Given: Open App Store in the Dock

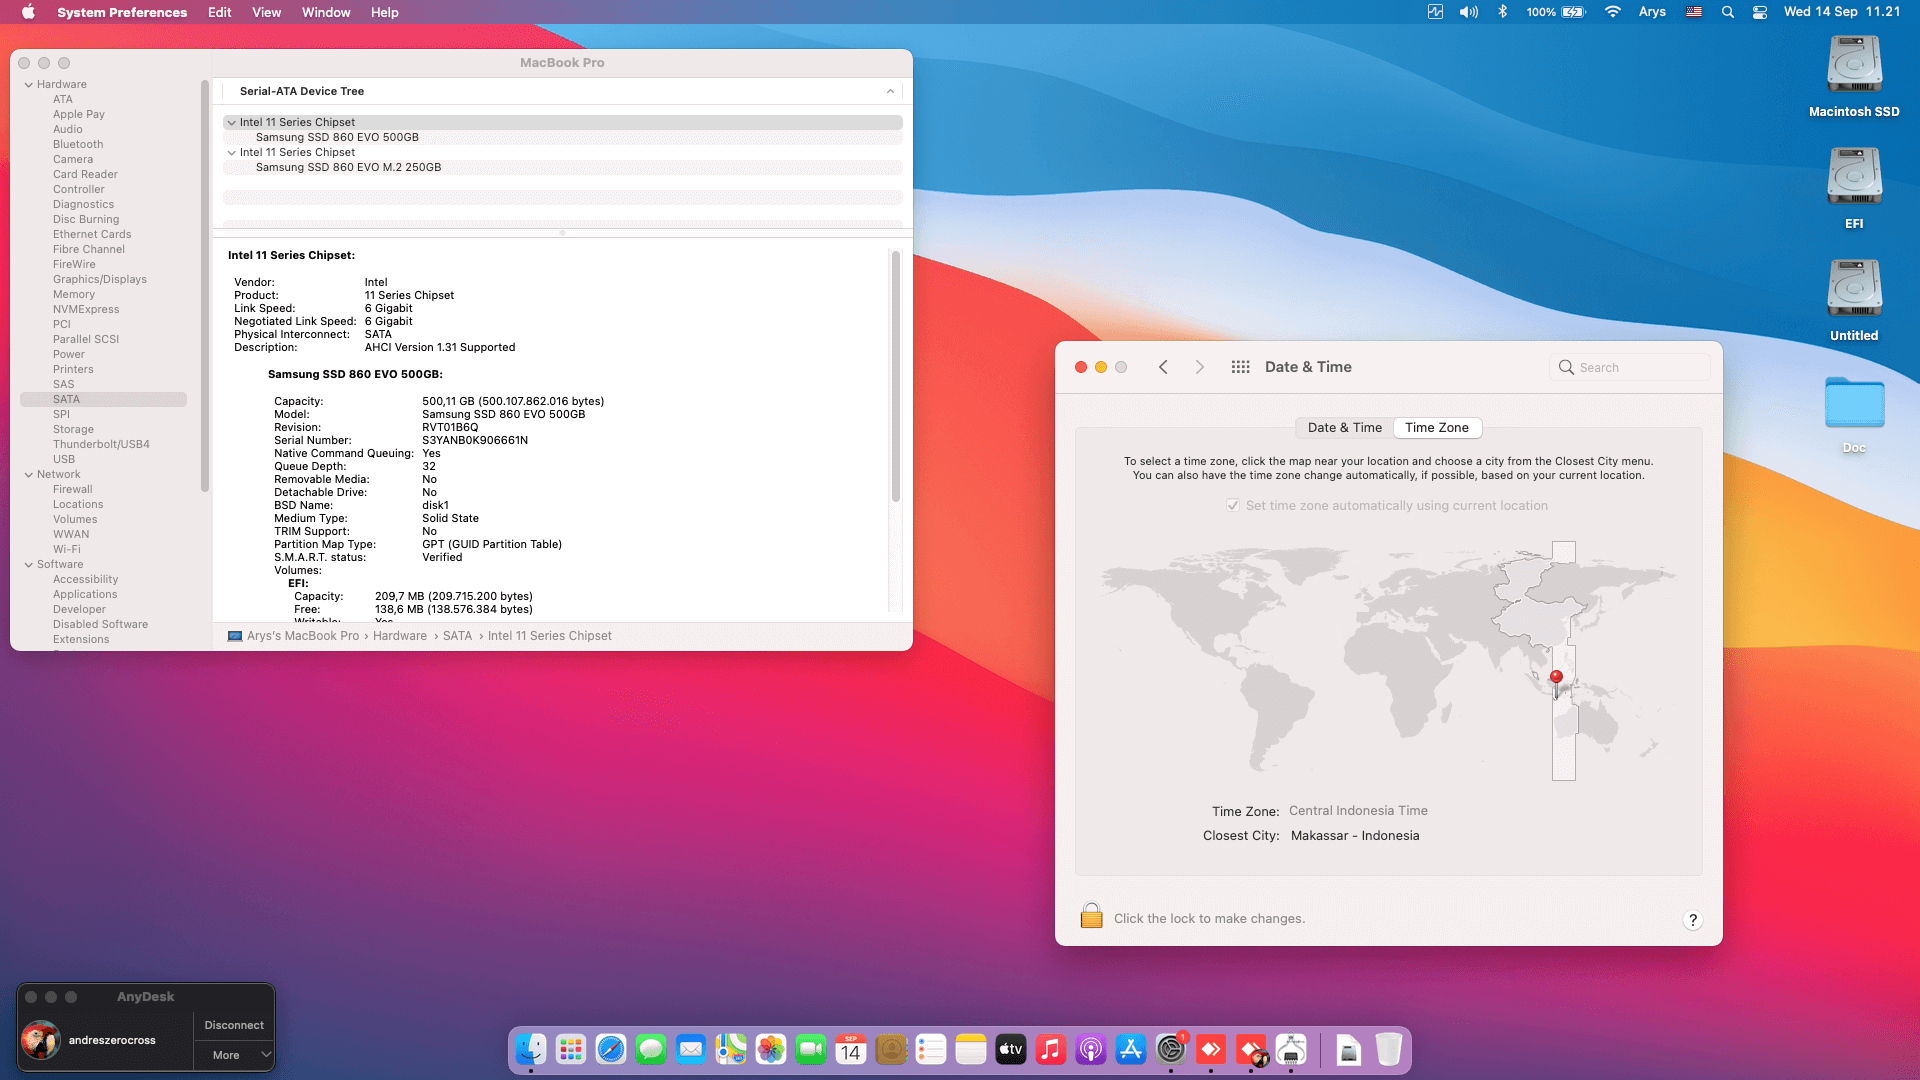Looking at the screenshot, I should pyautogui.click(x=1131, y=1049).
